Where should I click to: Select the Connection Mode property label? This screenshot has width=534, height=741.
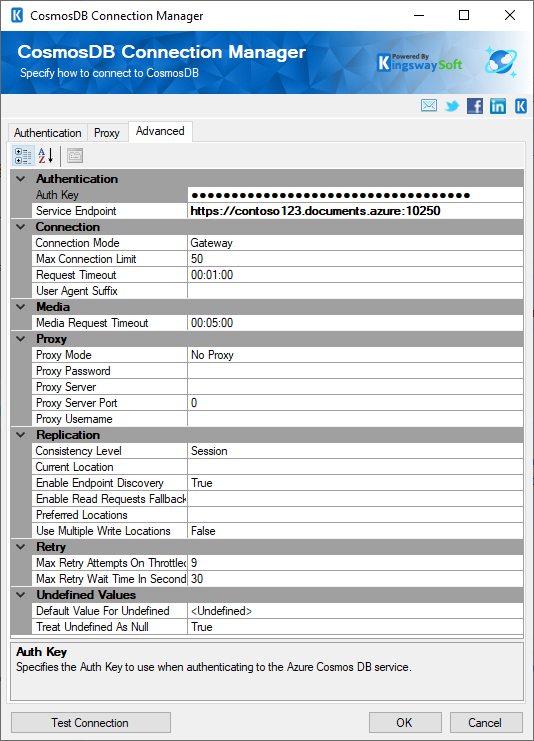[x=78, y=243]
